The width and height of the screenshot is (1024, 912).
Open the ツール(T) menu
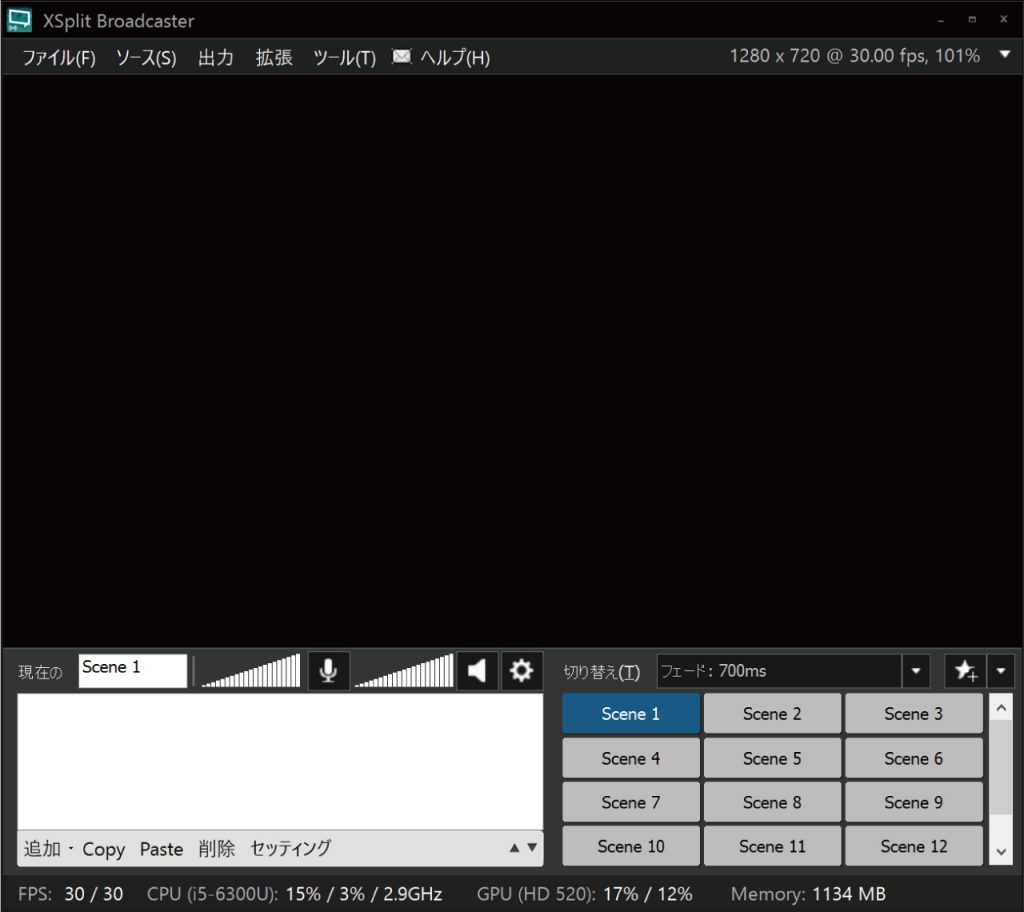coord(343,57)
